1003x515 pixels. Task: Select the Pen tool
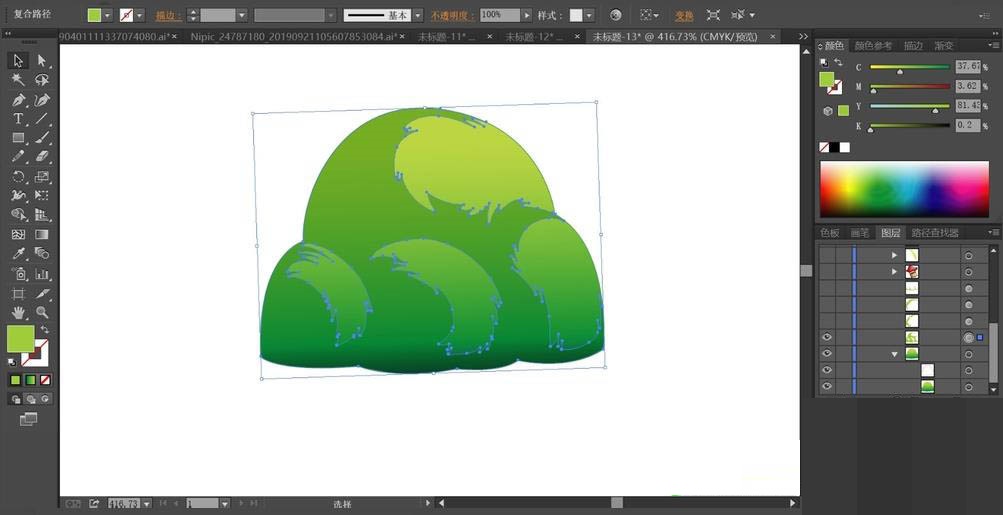coord(18,100)
